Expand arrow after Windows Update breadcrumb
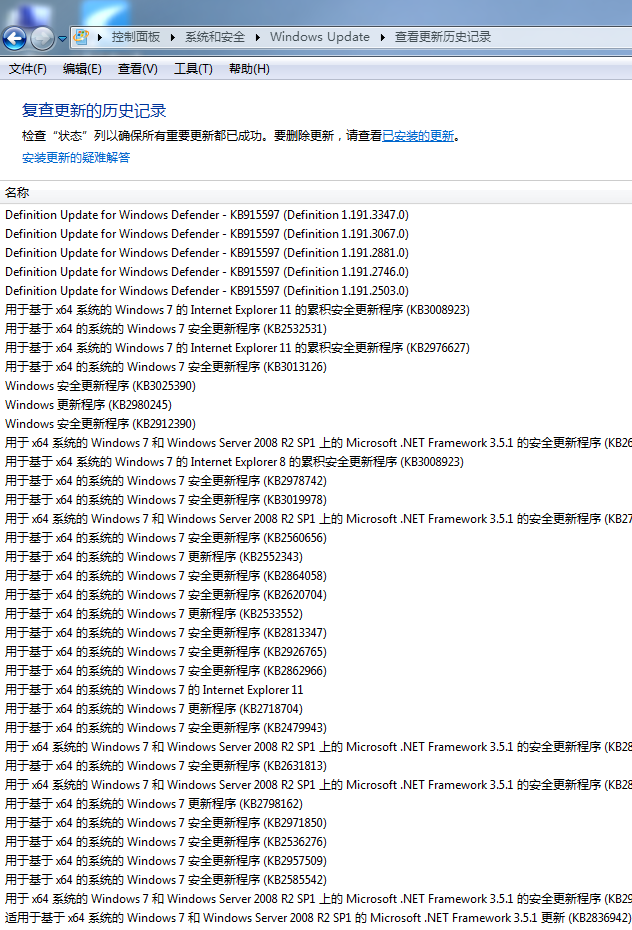The width and height of the screenshot is (632, 930). click(x=382, y=37)
